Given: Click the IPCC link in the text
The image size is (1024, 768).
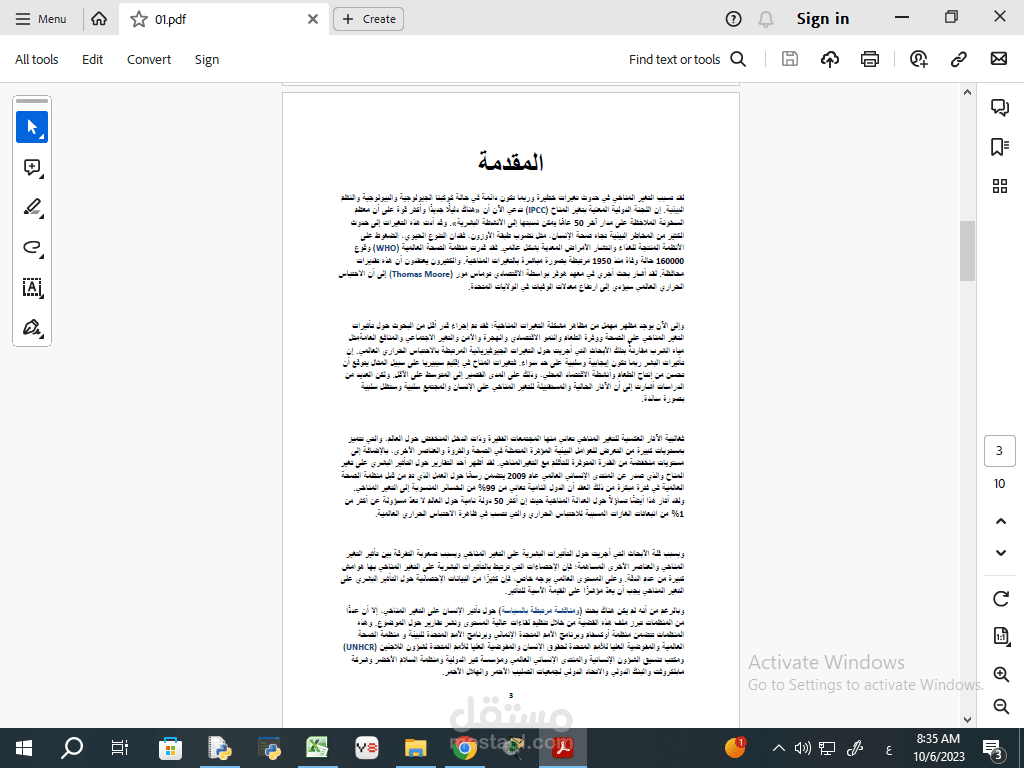Looking at the screenshot, I should coord(537,210).
